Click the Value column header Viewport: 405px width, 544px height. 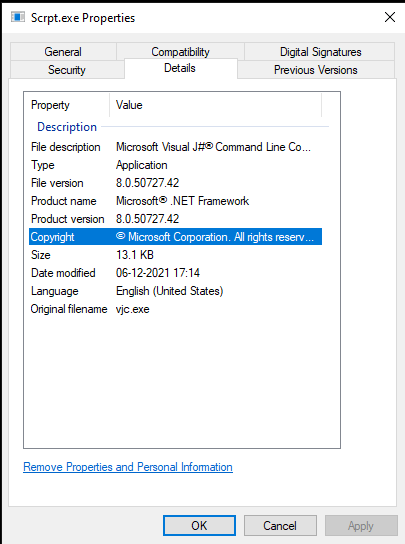[216, 105]
